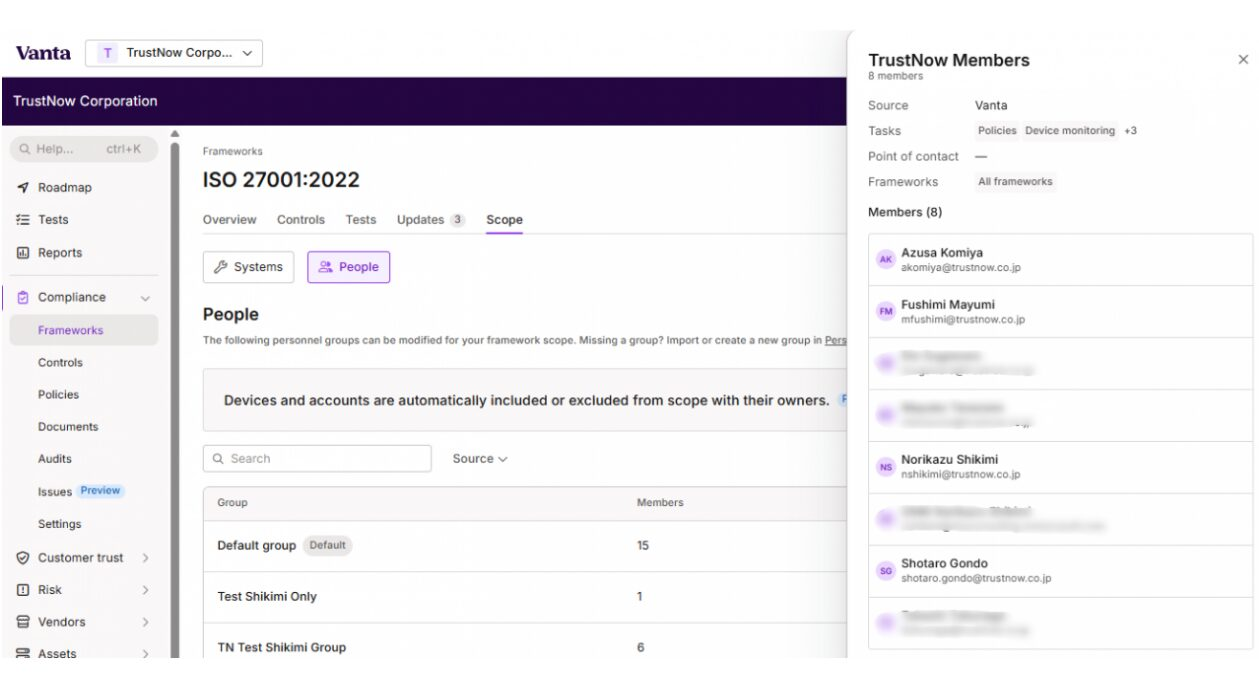This screenshot has width=1259, height=690.
Task: Click the Risk icon in sidebar
Action: pyautogui.click(x=23, y=590)
